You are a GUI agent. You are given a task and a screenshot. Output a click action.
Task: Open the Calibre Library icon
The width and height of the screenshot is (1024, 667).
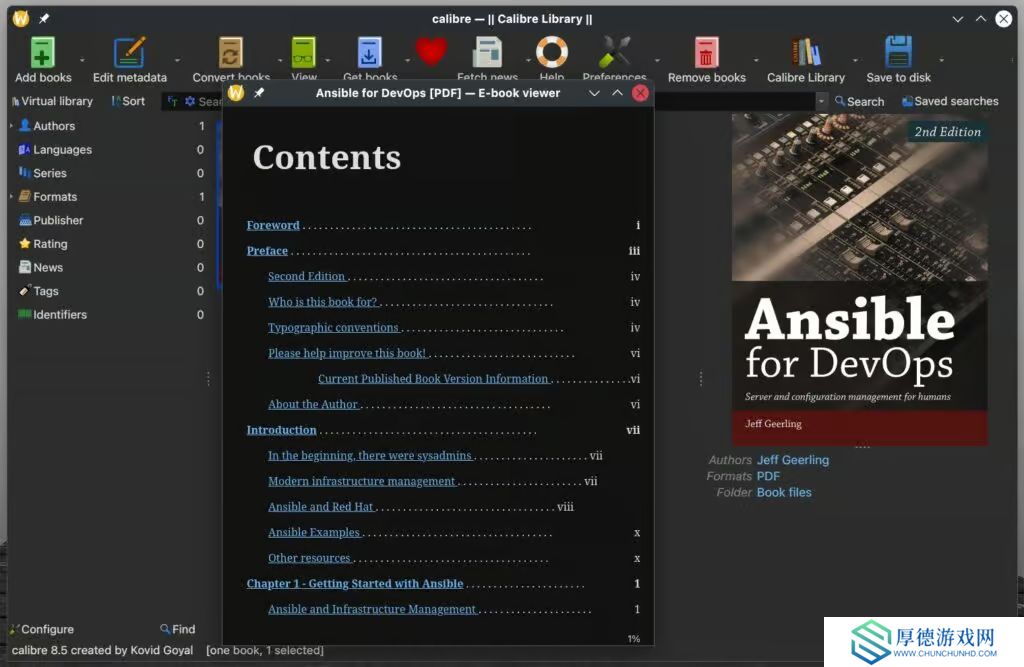pos(806,52)
